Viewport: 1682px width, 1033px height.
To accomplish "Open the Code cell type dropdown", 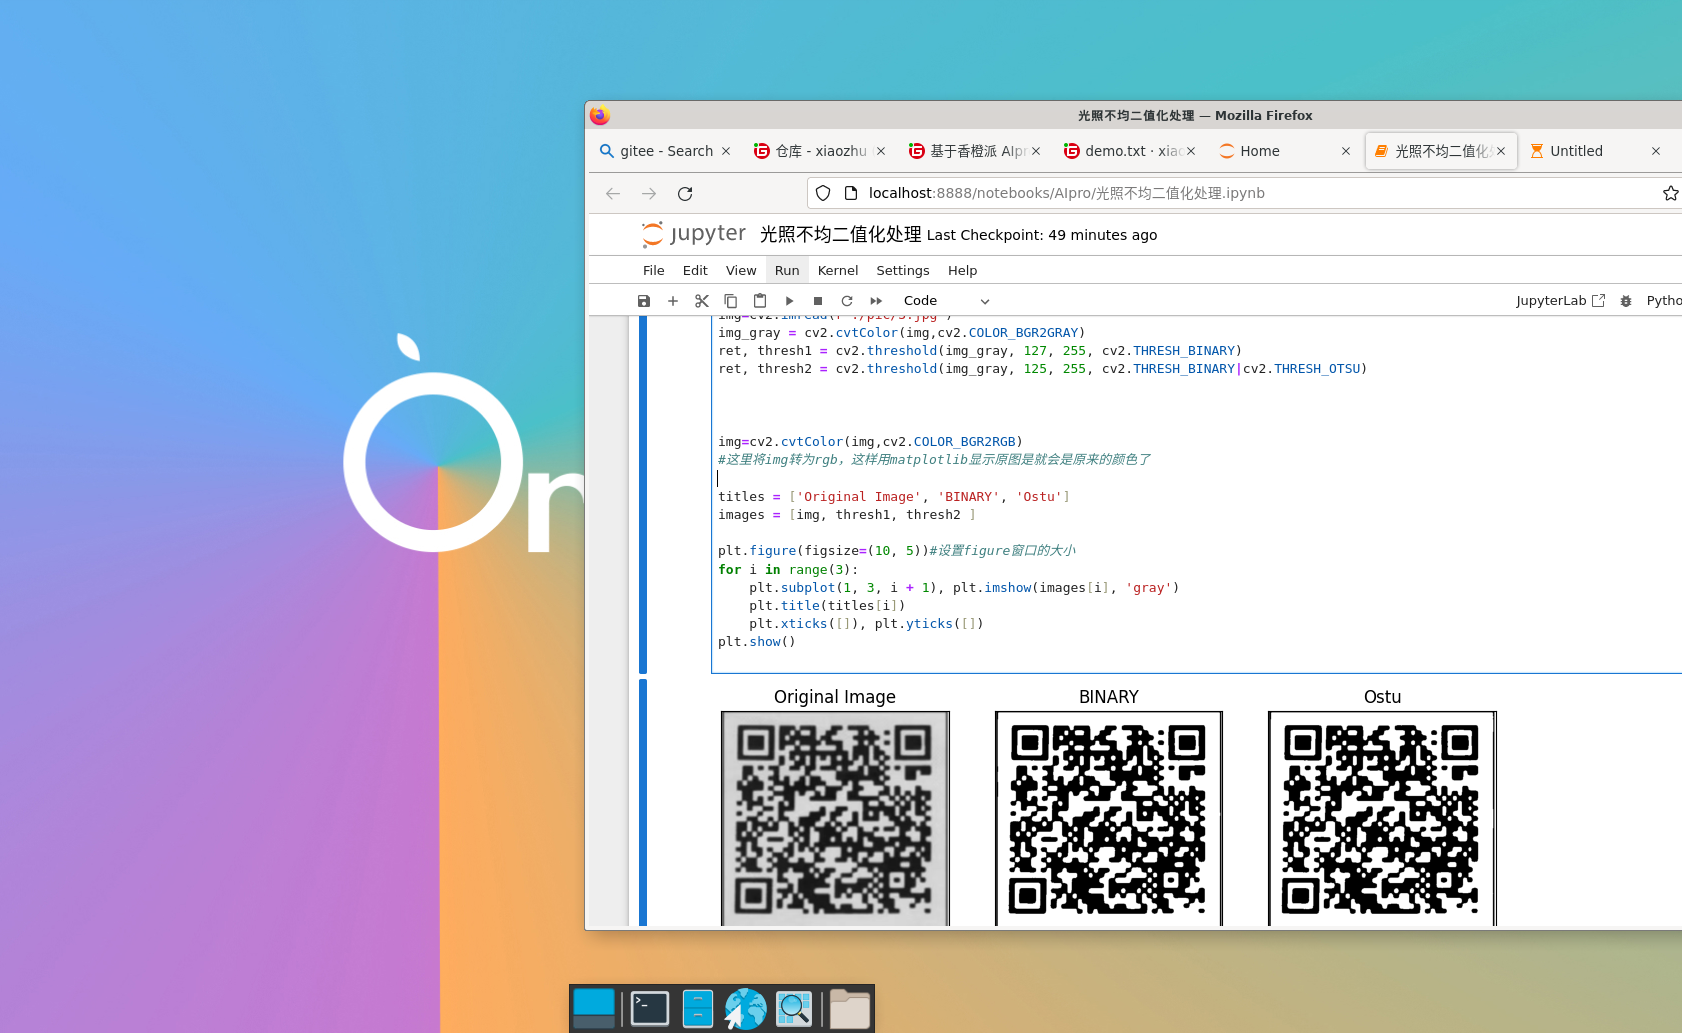I will coord(945,301).
